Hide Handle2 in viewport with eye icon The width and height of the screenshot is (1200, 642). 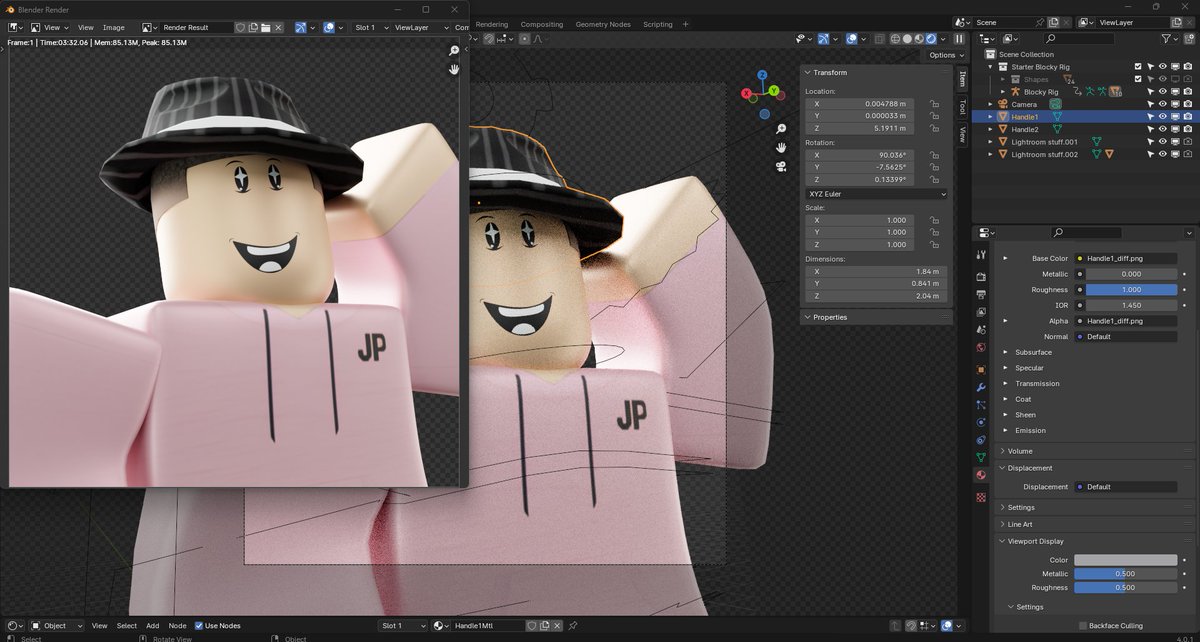pos(1163,129)
